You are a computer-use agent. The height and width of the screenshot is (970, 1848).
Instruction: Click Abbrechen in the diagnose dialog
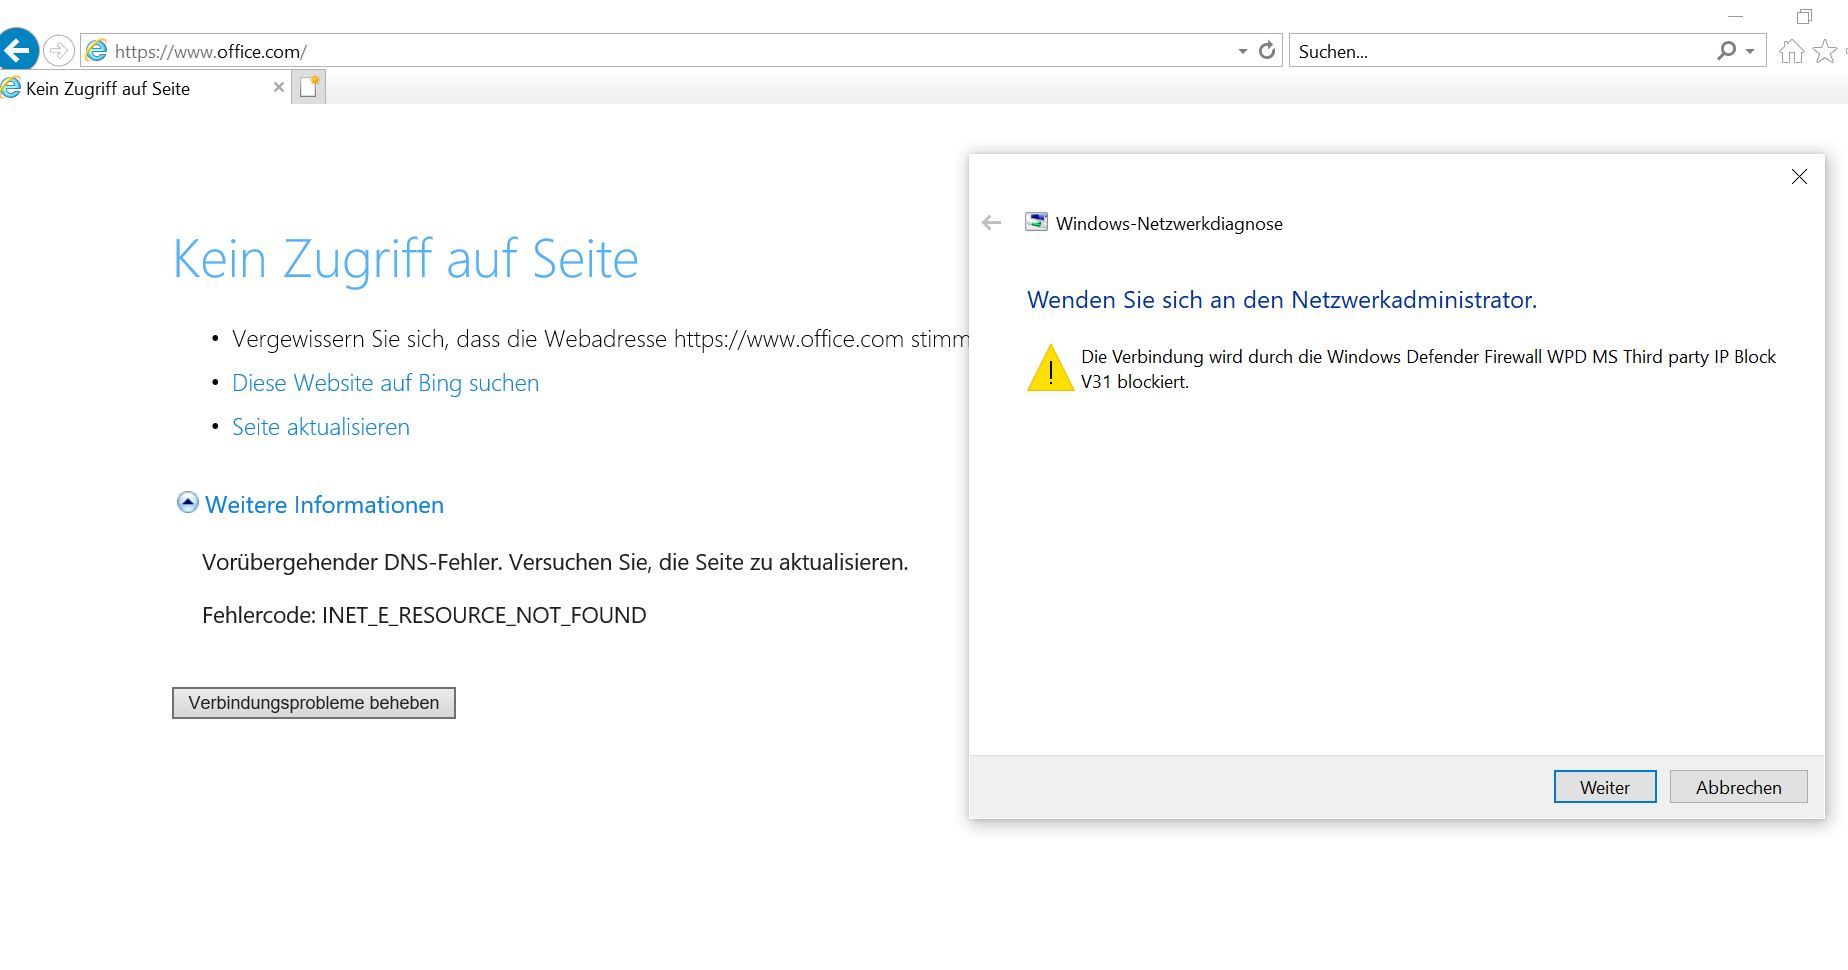click(1739, 787)
